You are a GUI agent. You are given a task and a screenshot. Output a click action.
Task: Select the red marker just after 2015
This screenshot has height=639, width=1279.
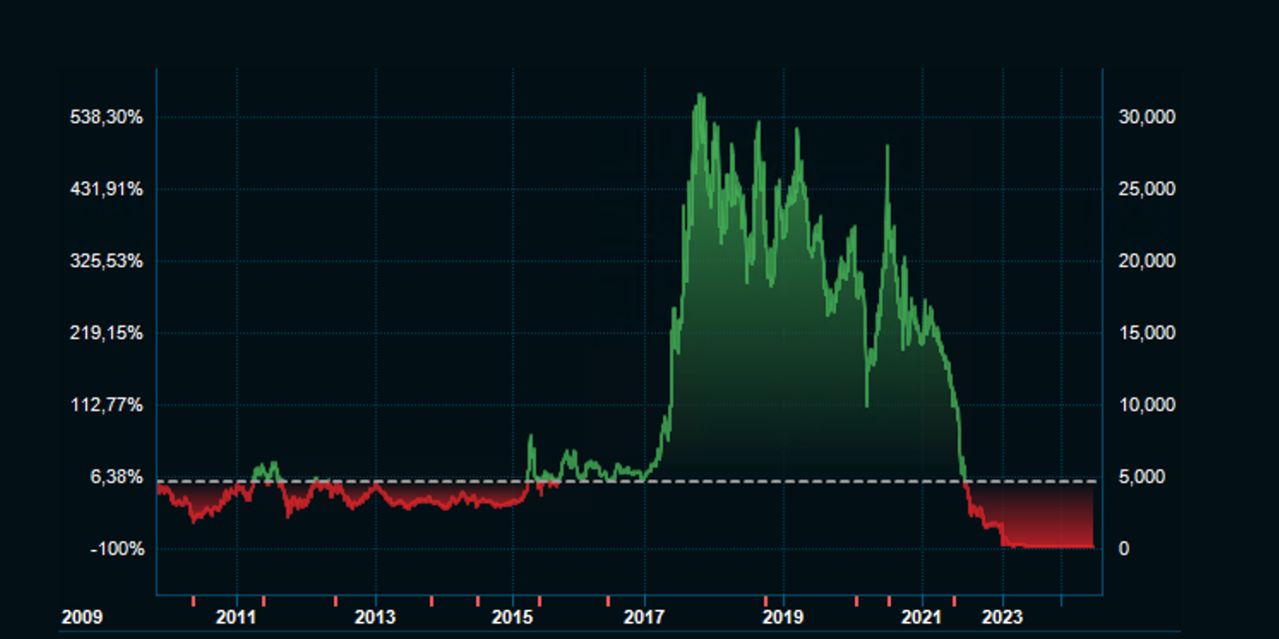[x=539, y=599]
